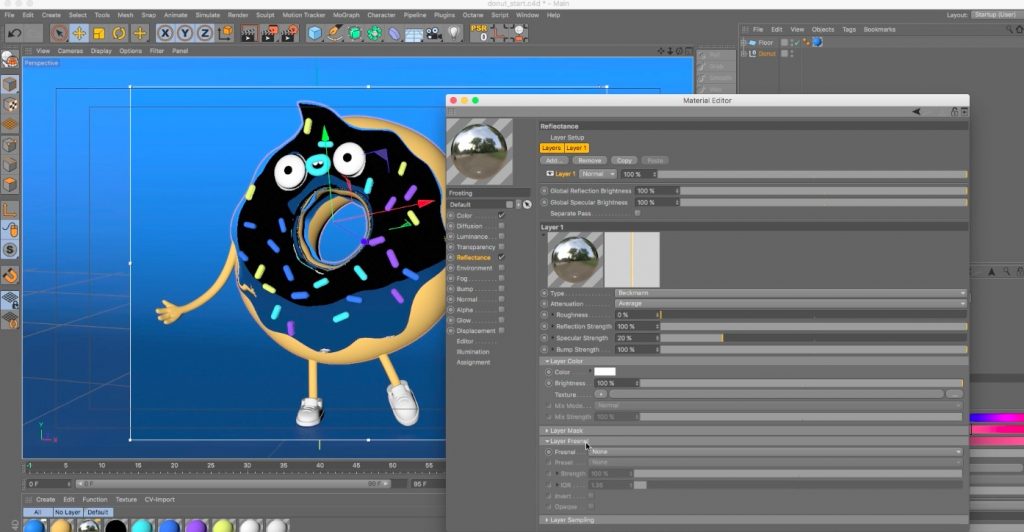Click the Camera object icon
Image resolution: width=1024 pixels, height=532 pixels.
(434, 33)
